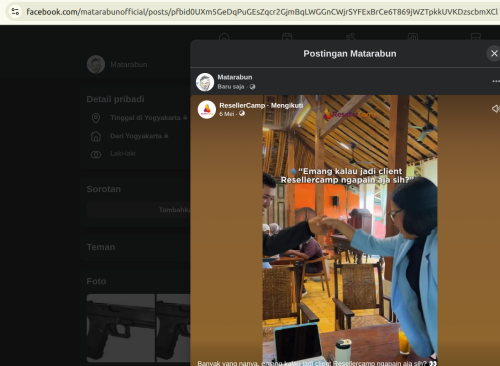
Task: Select location pin icon in Detail pribadi
Action: [x=96, y=118]
